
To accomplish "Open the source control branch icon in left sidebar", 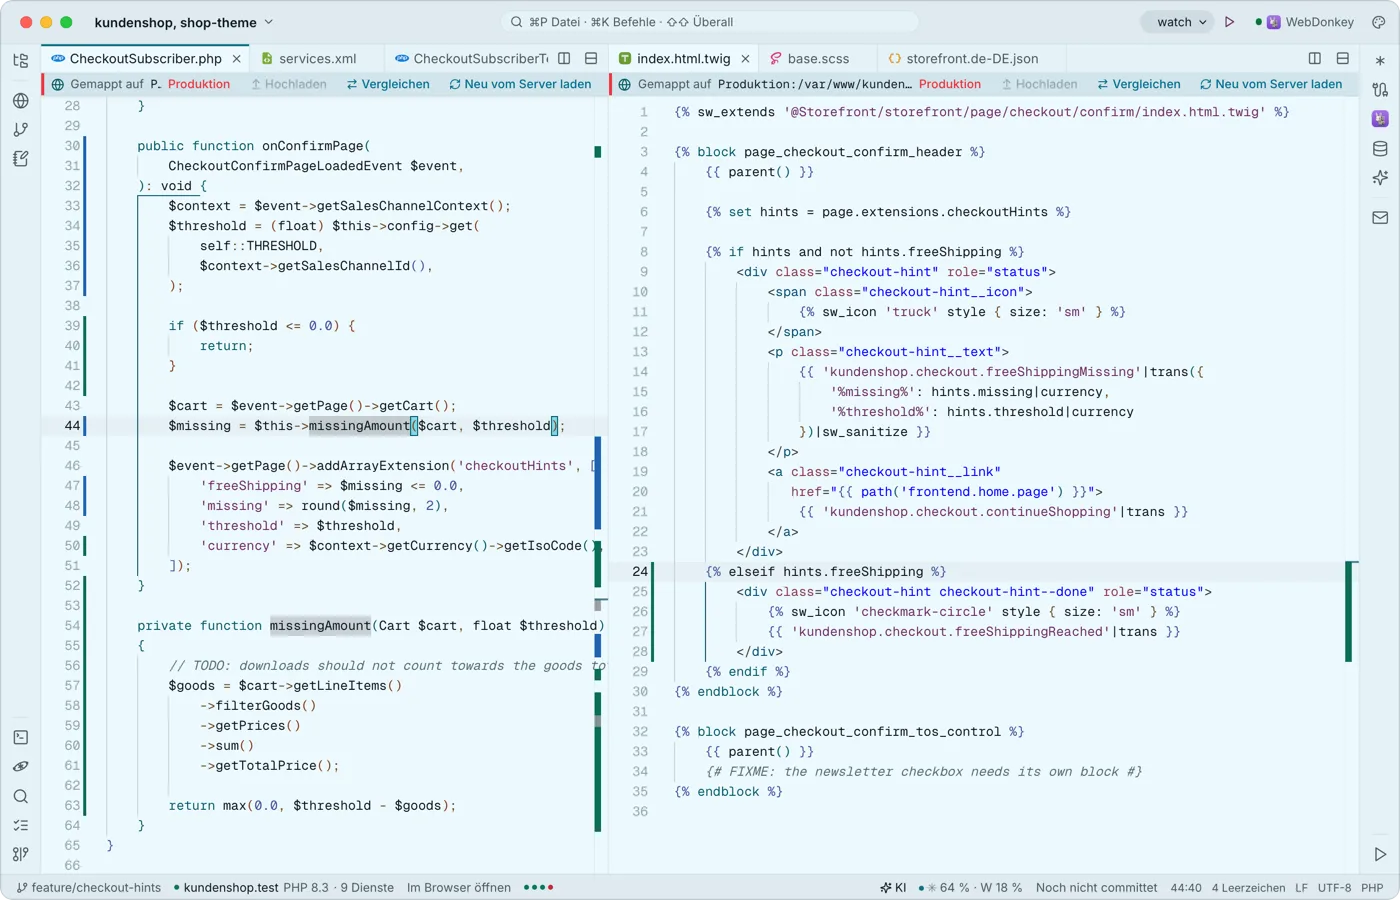I will pyautogui.click(x=21, y=129).
